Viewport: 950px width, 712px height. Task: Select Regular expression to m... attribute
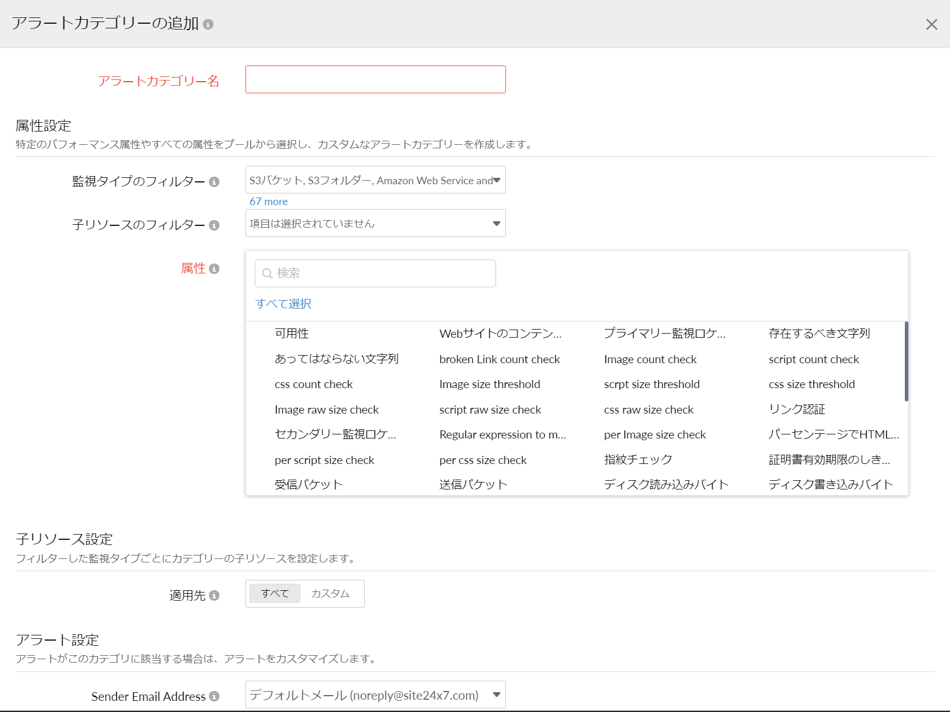[x=503, y=434]
